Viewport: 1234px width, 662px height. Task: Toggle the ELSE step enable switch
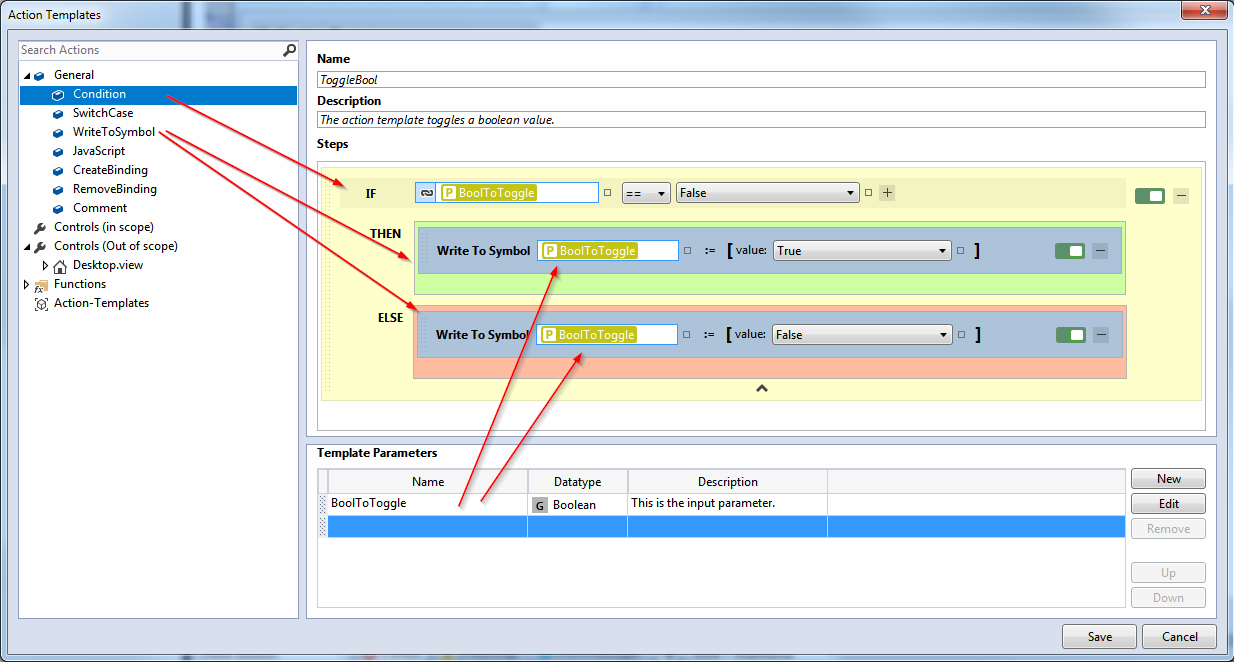(x=1070, y=335)
